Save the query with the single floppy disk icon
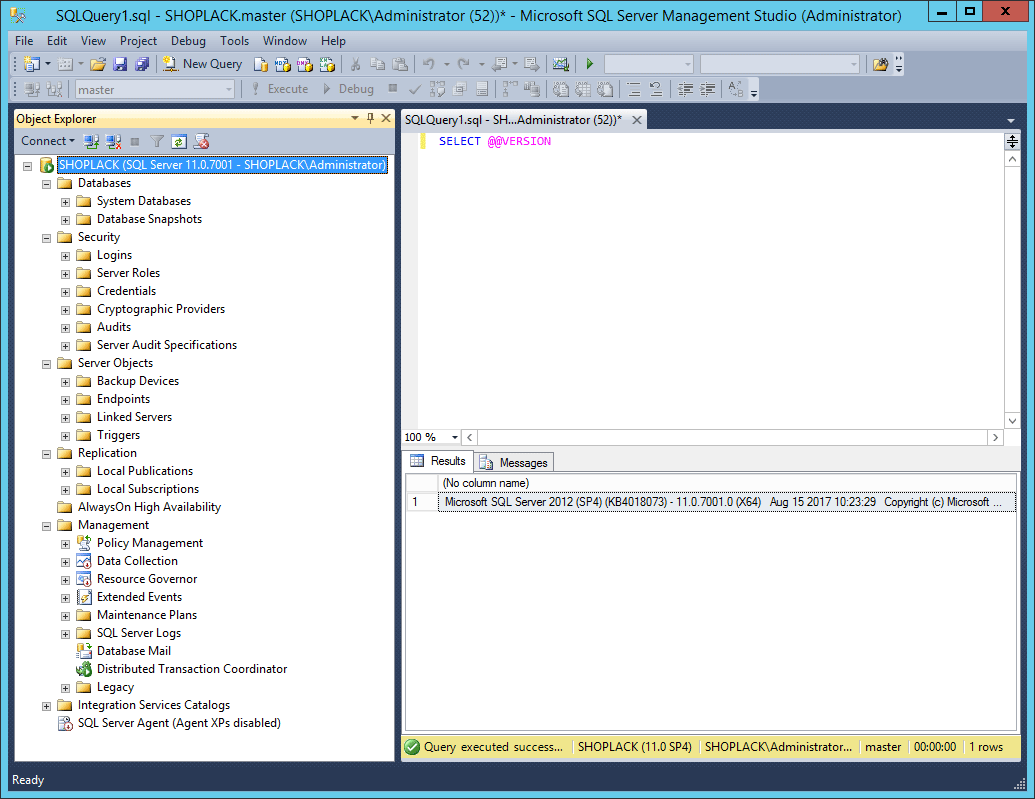 (119, 64)
